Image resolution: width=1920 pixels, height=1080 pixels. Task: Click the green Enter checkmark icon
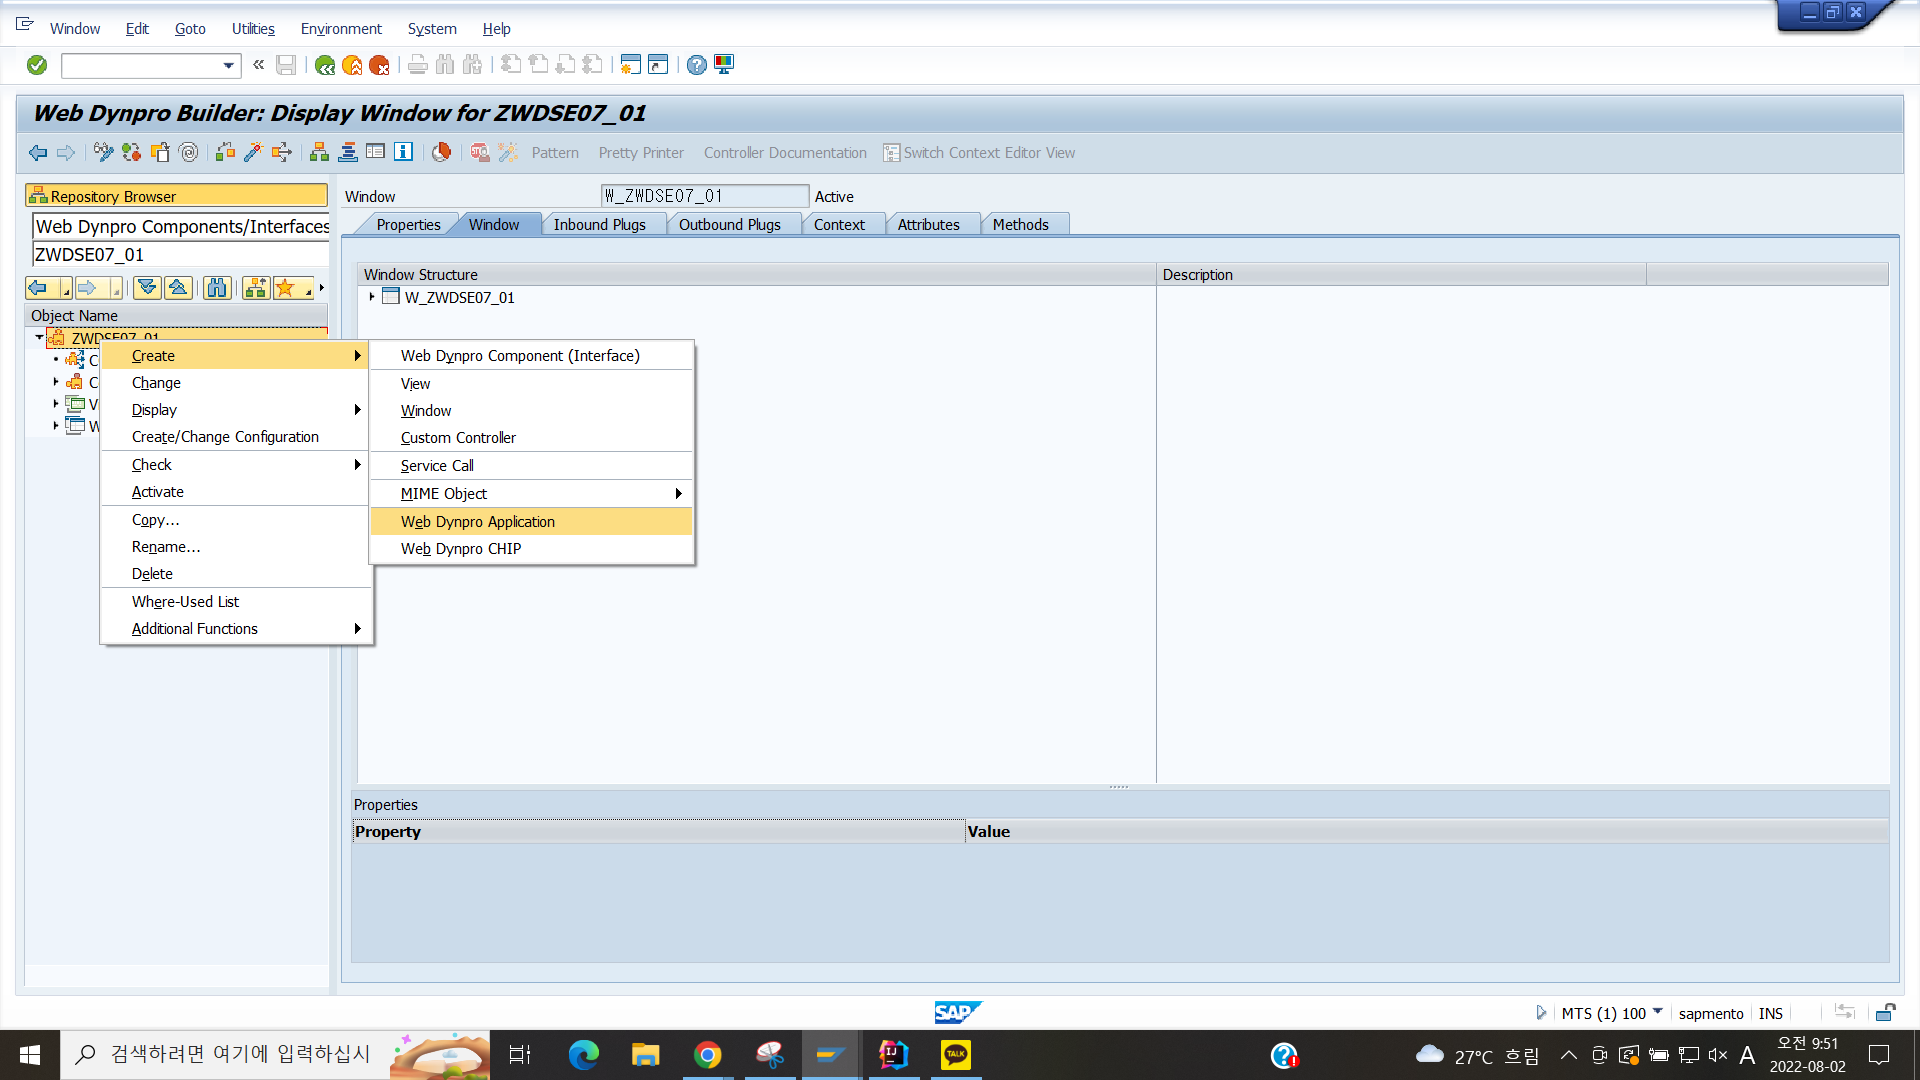[x=37, y=65]
